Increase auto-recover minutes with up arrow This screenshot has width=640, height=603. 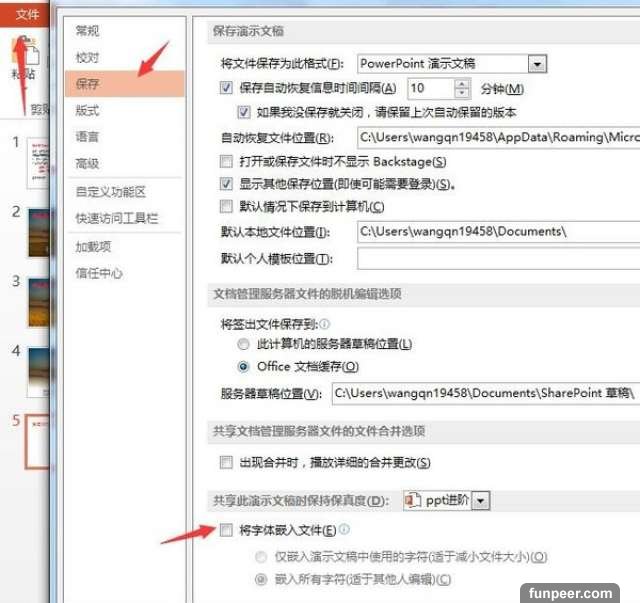coord(462,84)
